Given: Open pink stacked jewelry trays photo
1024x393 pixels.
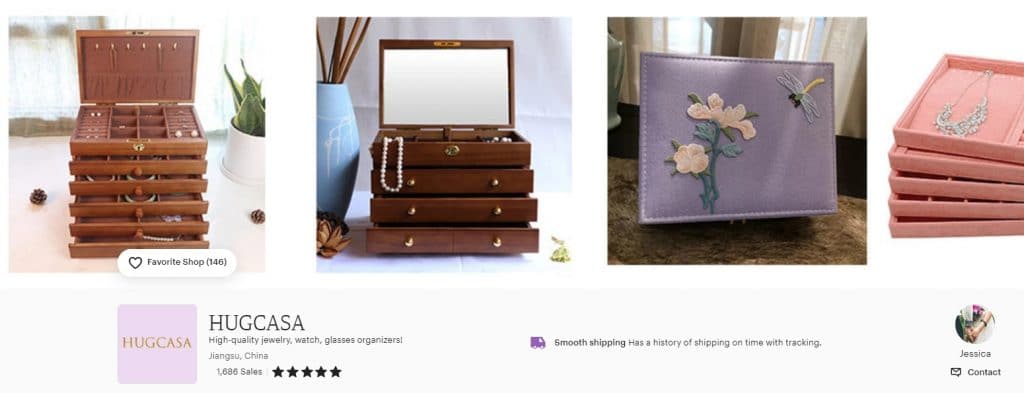Looking at the screenshot, I should 957,144.
